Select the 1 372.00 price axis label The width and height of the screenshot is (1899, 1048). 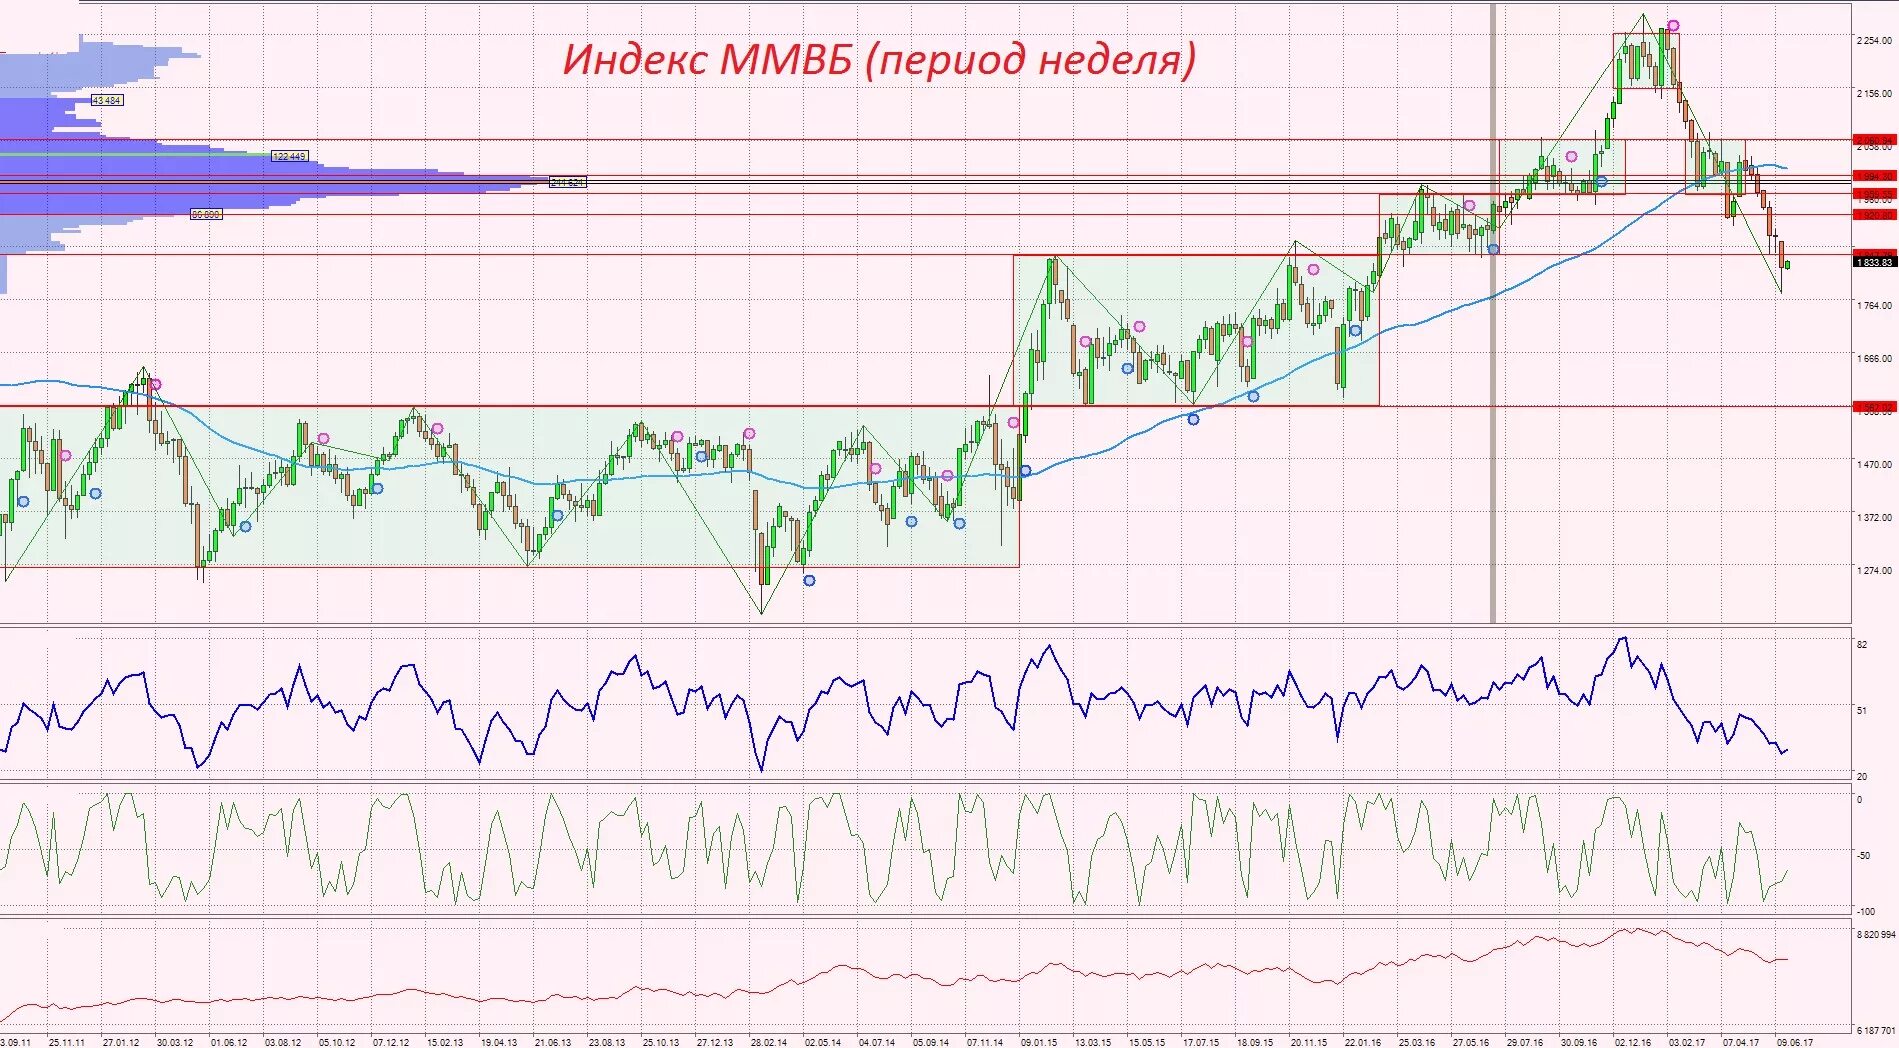(1874, 518)
